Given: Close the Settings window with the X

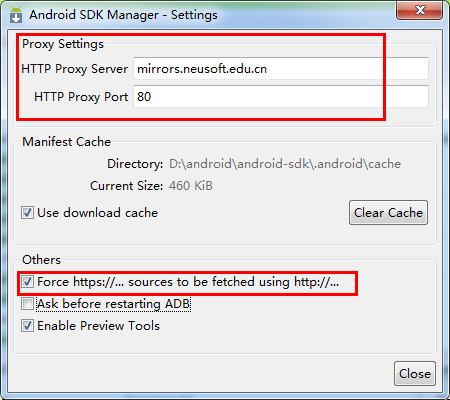Looking at the screenshot, I should [x=420, y=10].
